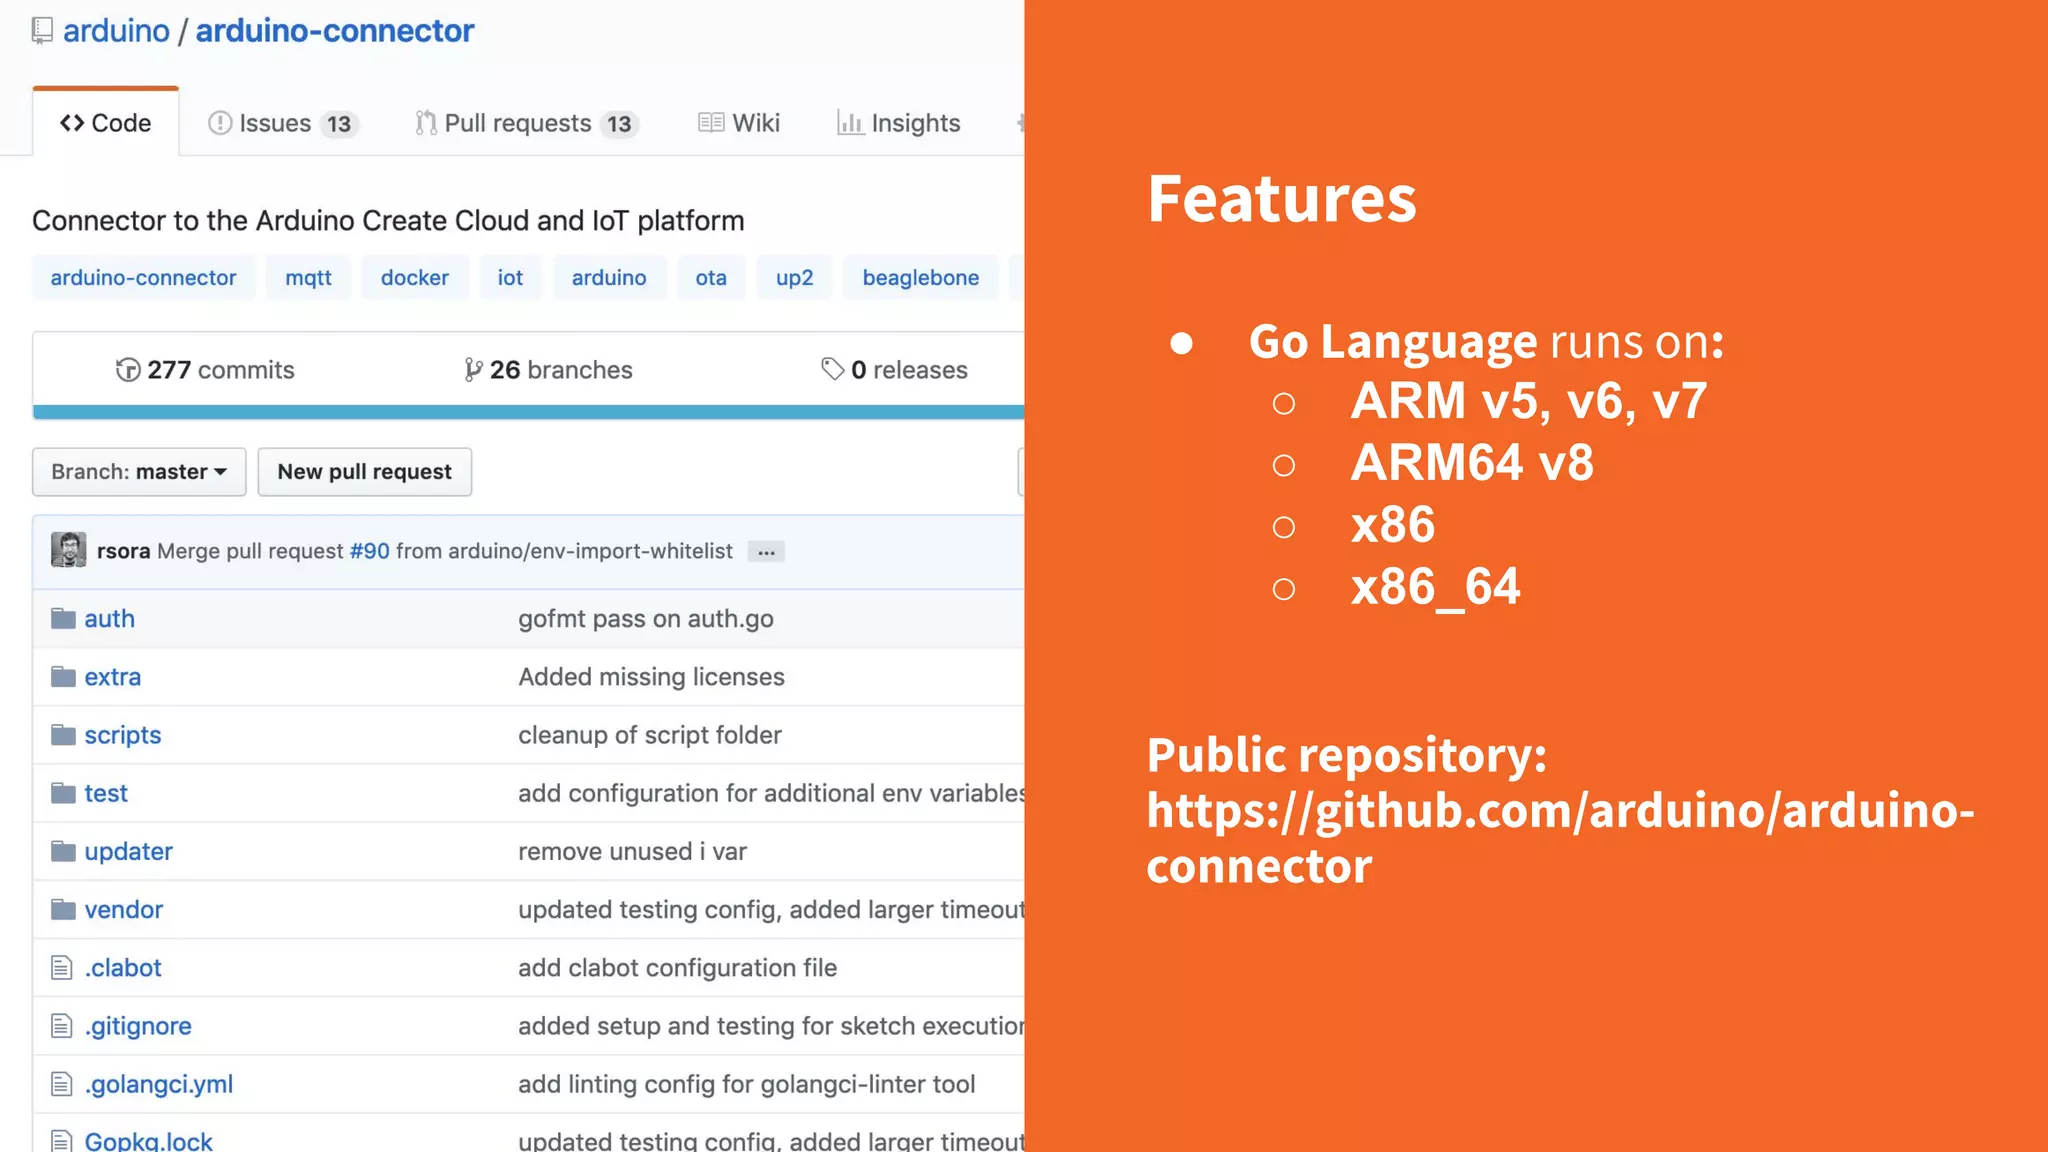Click the commits clock icon
2048x1152 pixels.
pos(128,370)
